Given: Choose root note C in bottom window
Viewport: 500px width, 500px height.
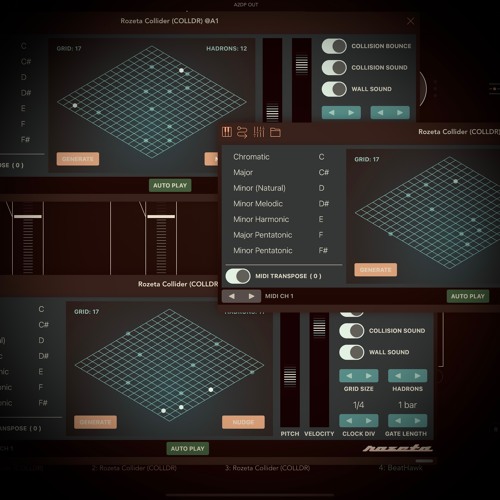Looking at the screenshot, I should tap(41, 309).
